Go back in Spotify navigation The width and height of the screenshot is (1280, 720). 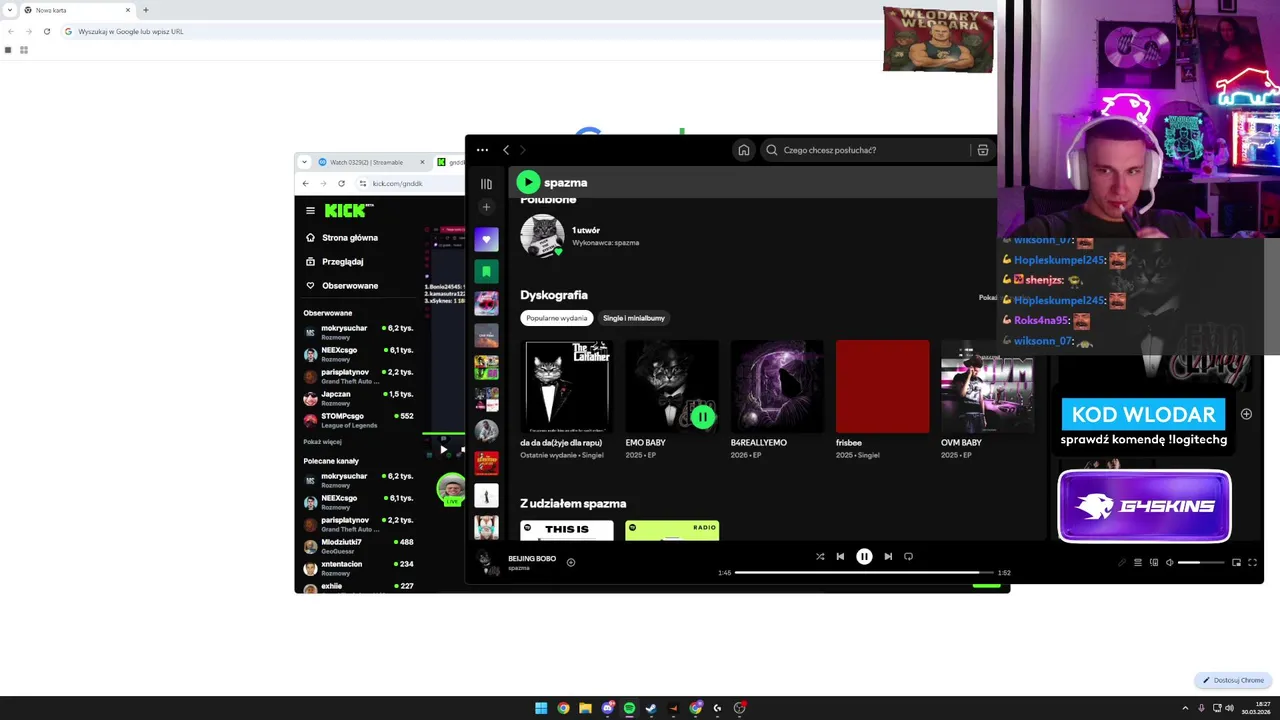point(506,150)
